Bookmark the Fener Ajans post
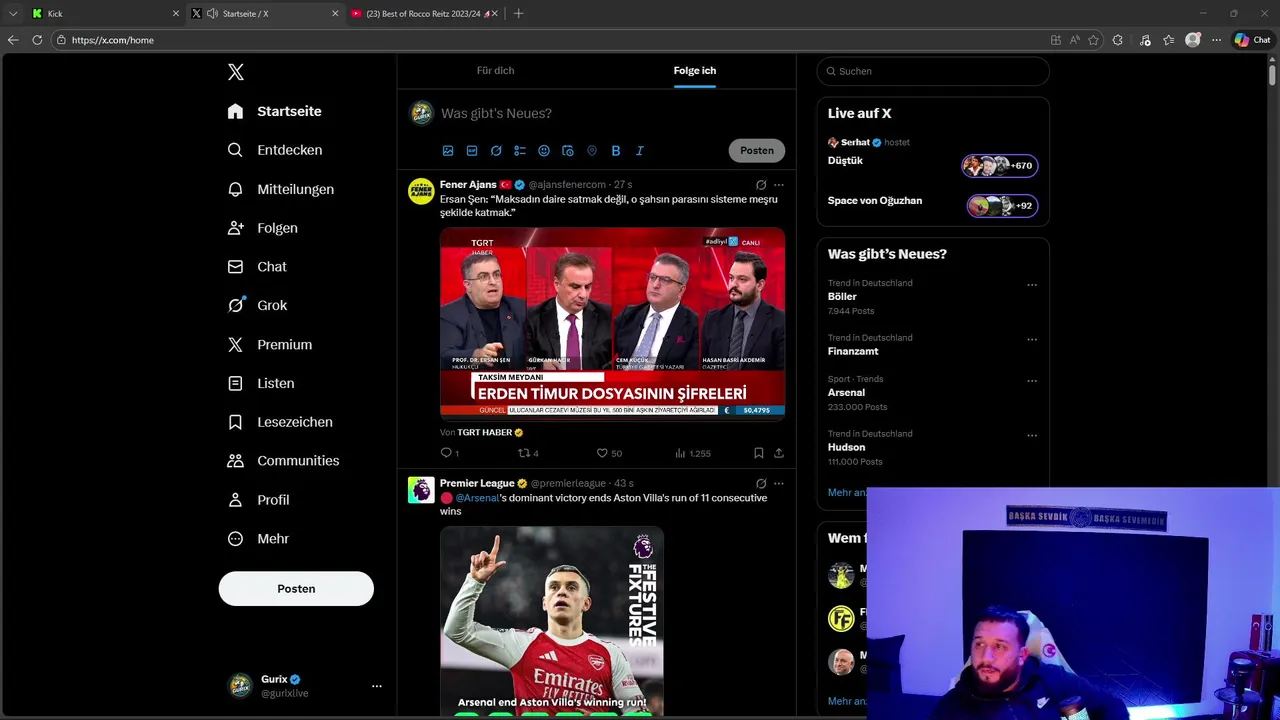The width and height of the screenshot is (1280, 720). tap(759, 453)
